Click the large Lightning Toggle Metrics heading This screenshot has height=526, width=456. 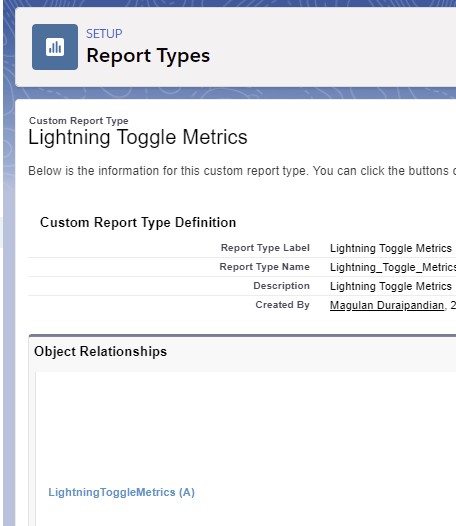[138, 137]
